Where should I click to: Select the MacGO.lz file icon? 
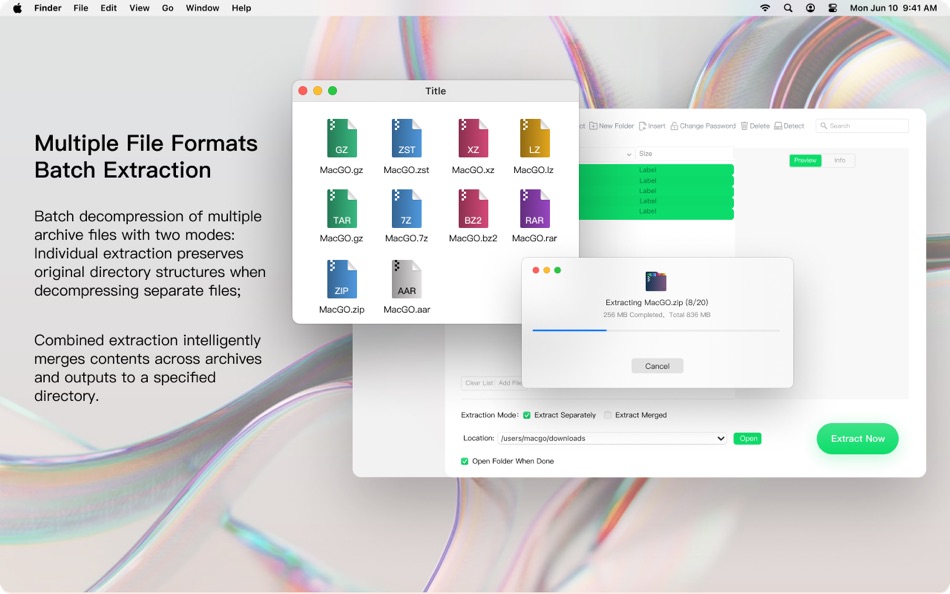click(534, 139)
